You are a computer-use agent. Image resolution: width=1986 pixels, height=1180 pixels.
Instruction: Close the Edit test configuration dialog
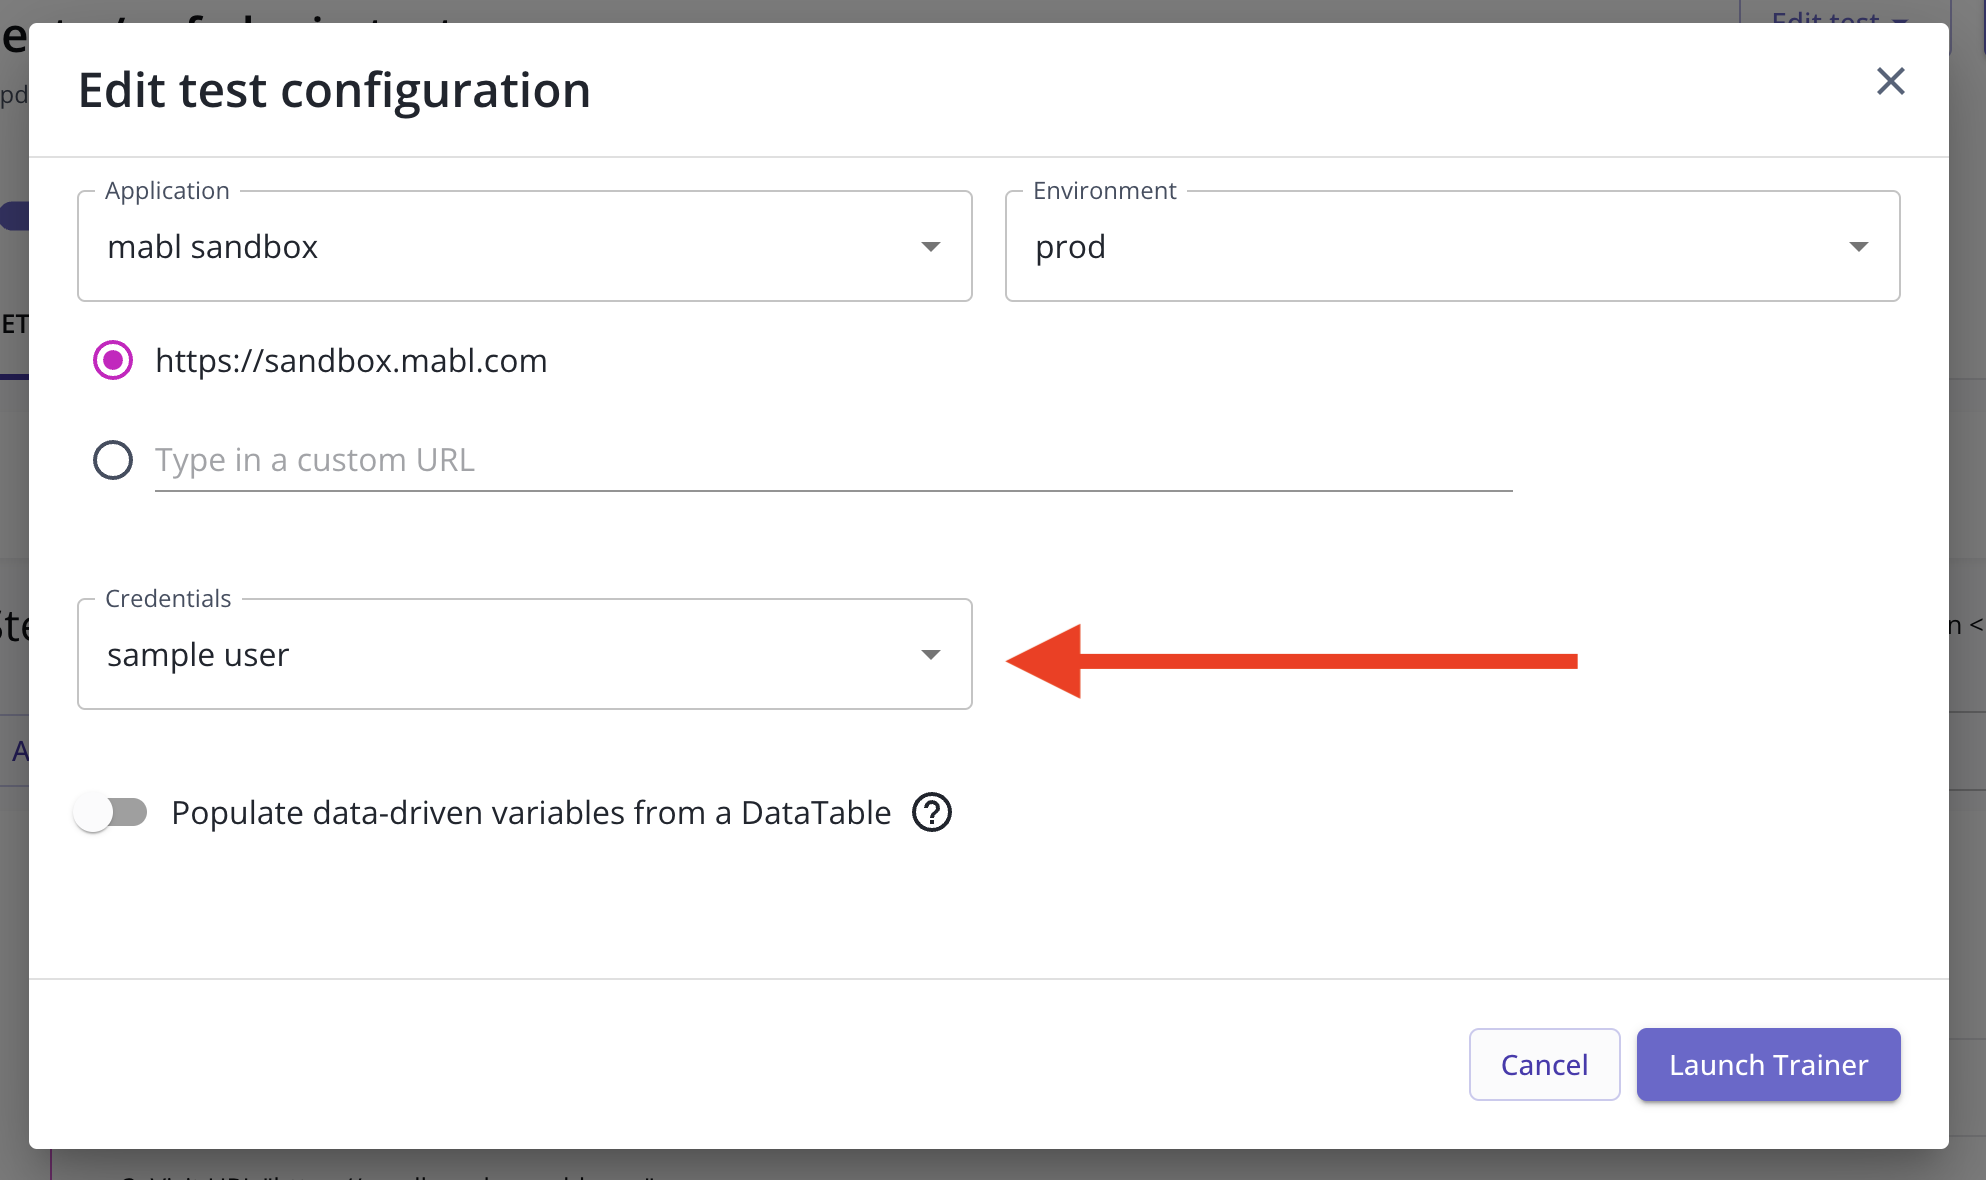1890,81
